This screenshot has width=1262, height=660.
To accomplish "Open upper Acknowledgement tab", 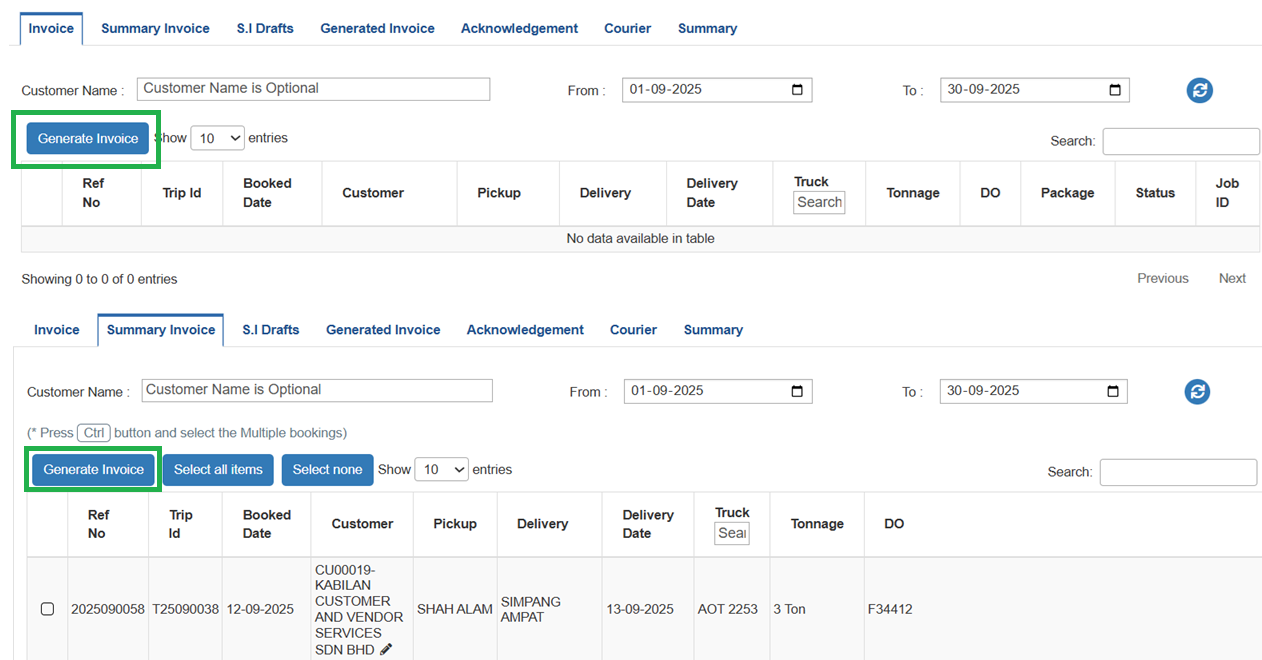I will tap(519, 28).
